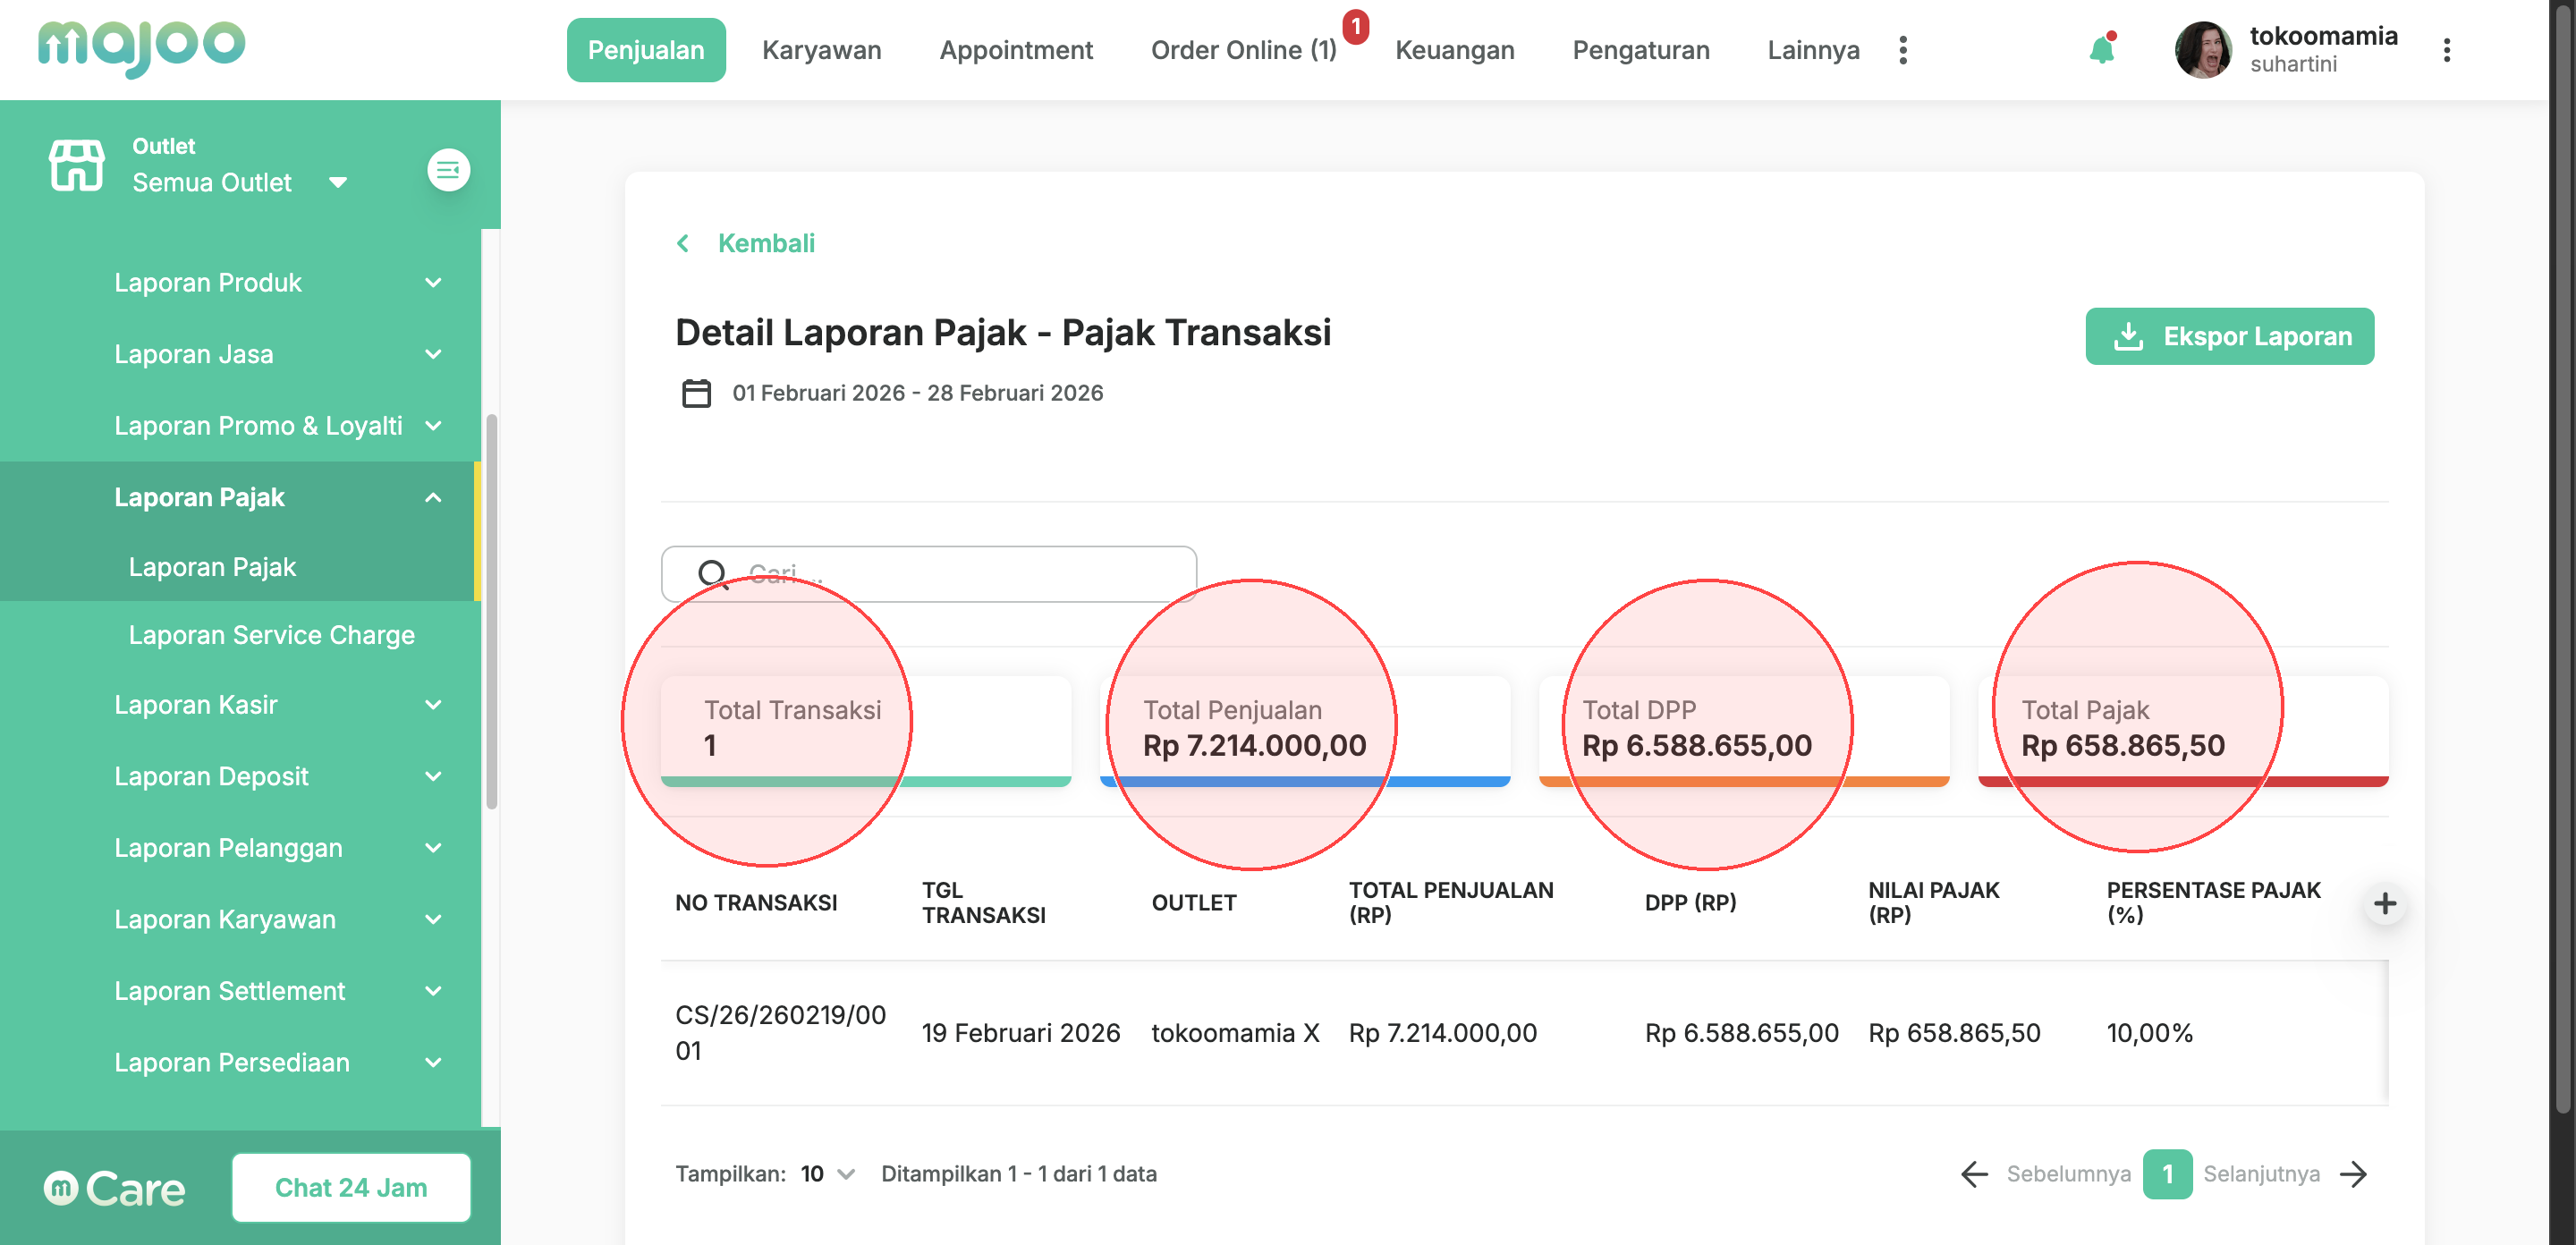Go to previous page with left arrow
Image resolution: width=2576 pixels, height=1245 pixels.
pos(1974,1174)
